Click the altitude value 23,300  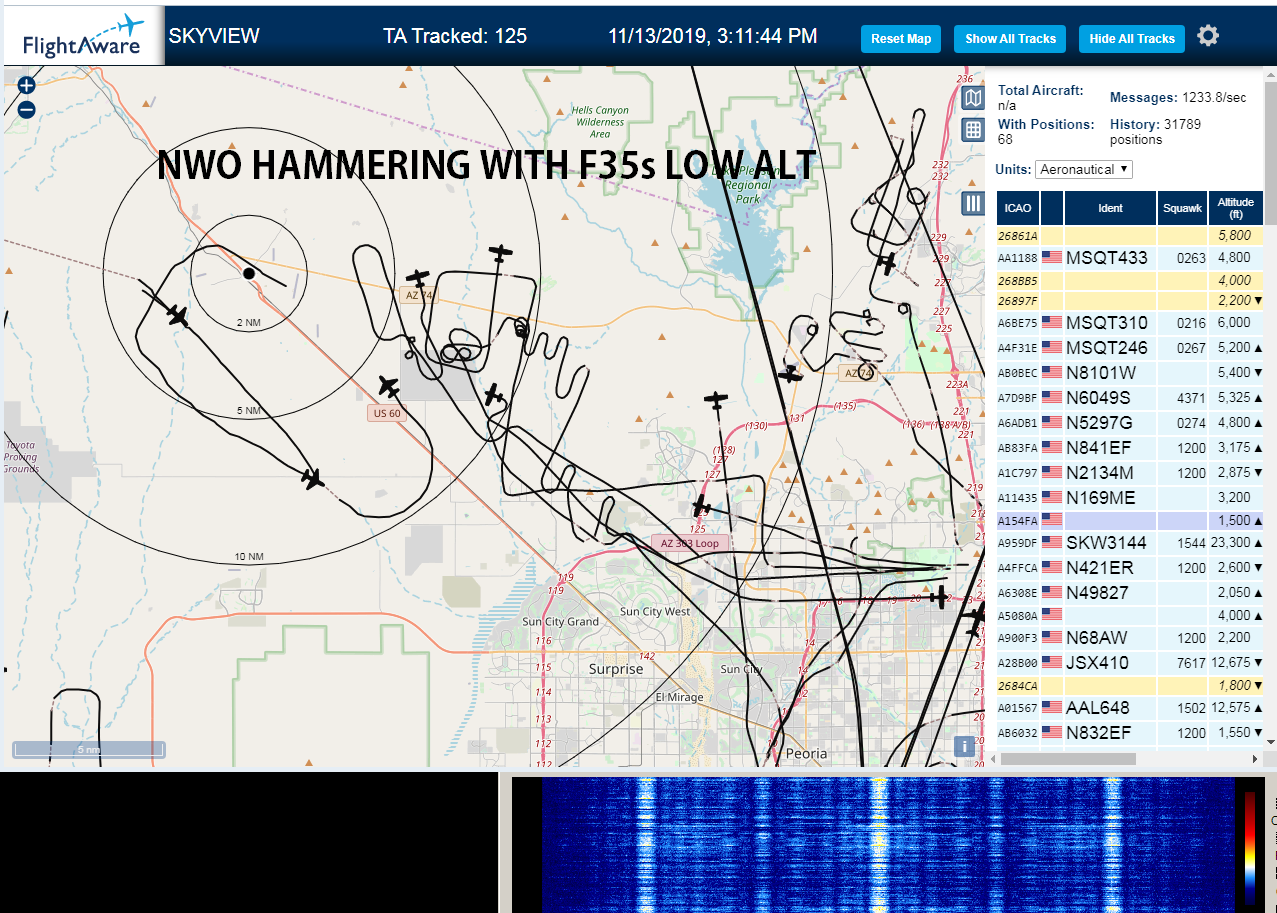[1230, 543]
